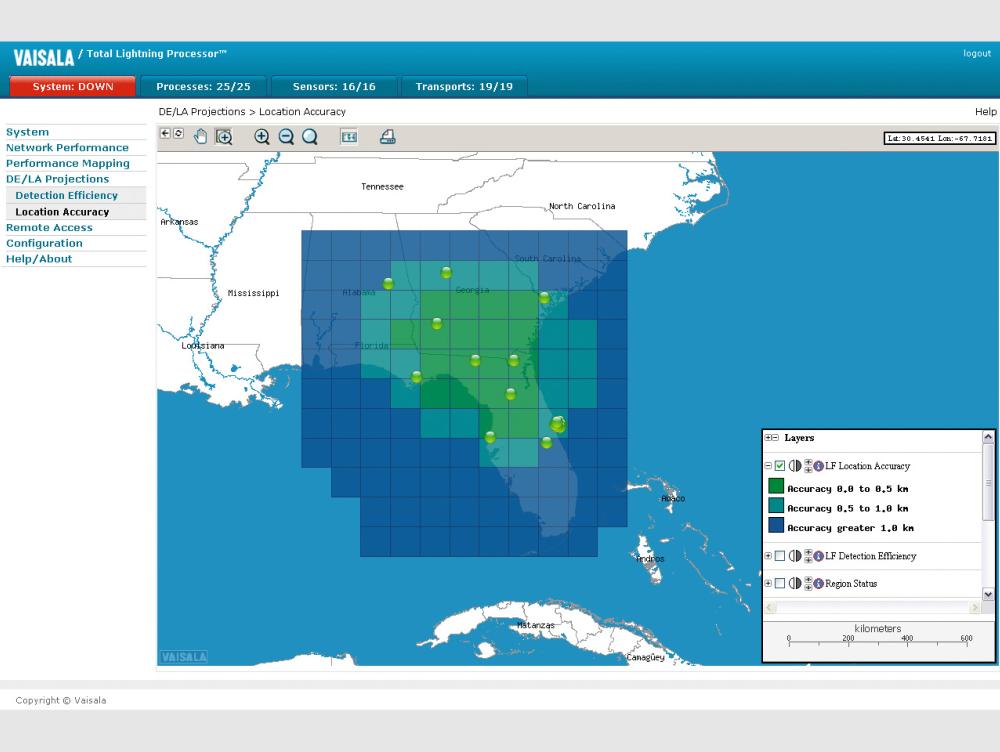Adjust transparency of LF Location Accuracy layer
This screenshot has height=752, width=1000.
coord(794,466)
